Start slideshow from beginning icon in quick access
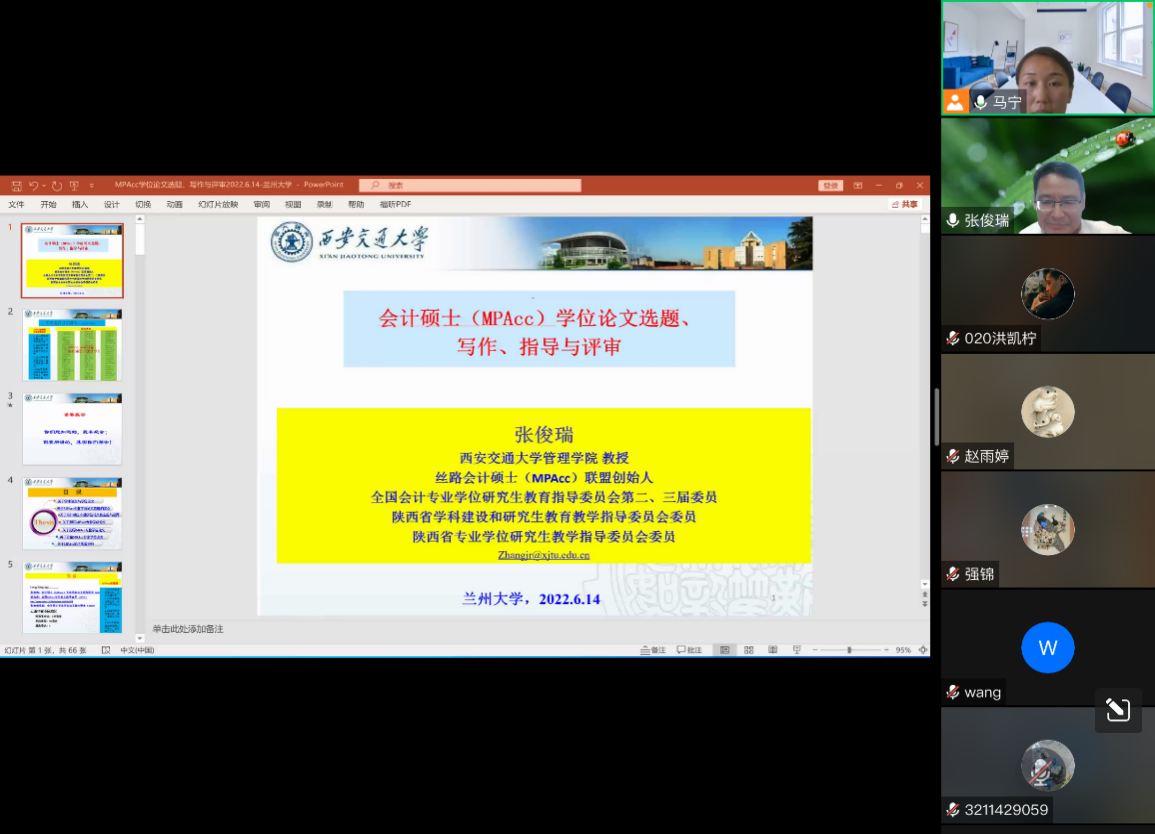The height and width of the screenshot is (834, 1155). pyautogui.click(x=74, y=185)
